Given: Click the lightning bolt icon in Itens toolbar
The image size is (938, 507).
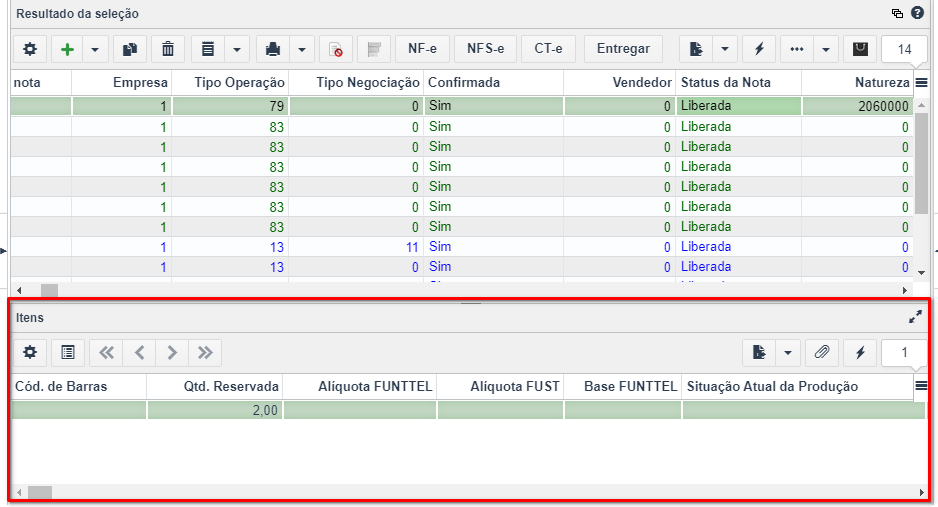Looking at the screenshot, I should [860, 353].
